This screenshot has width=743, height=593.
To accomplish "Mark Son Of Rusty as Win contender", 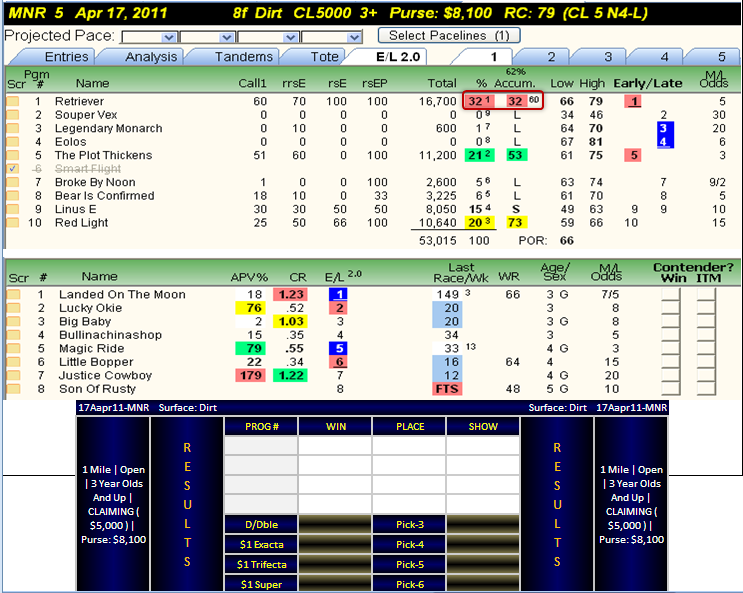I will 671,389.
